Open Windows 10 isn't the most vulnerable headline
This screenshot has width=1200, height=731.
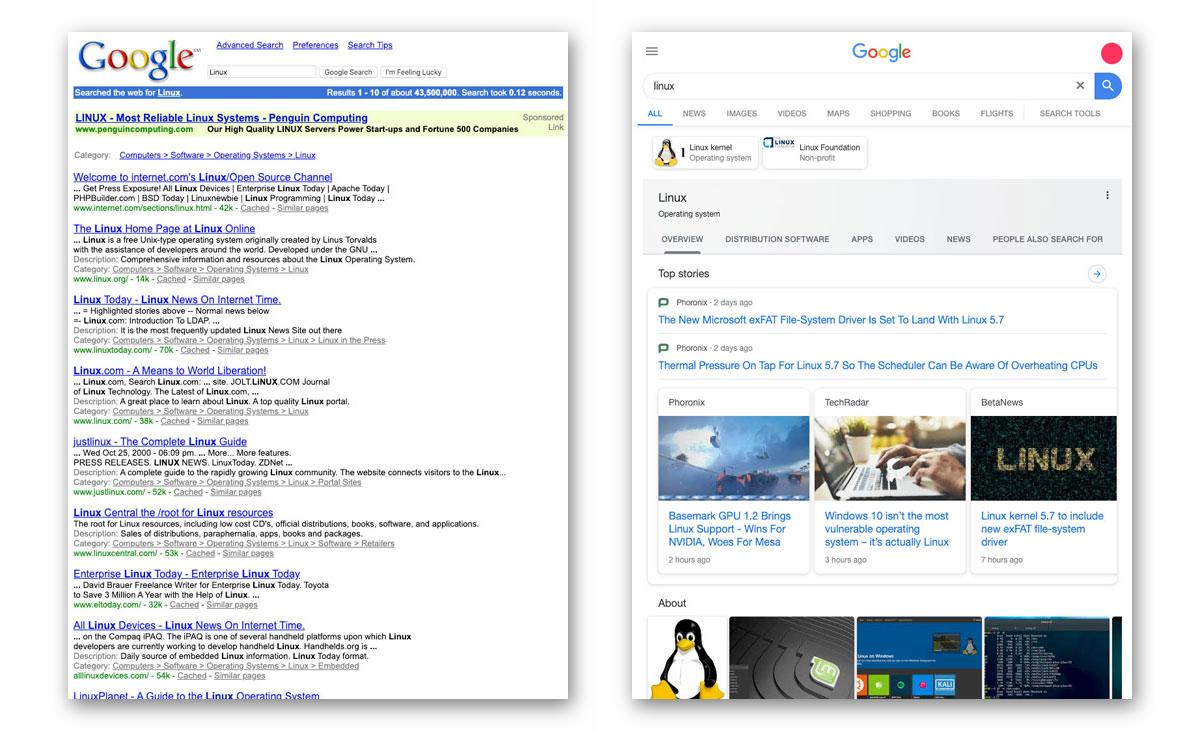point(887,529)
